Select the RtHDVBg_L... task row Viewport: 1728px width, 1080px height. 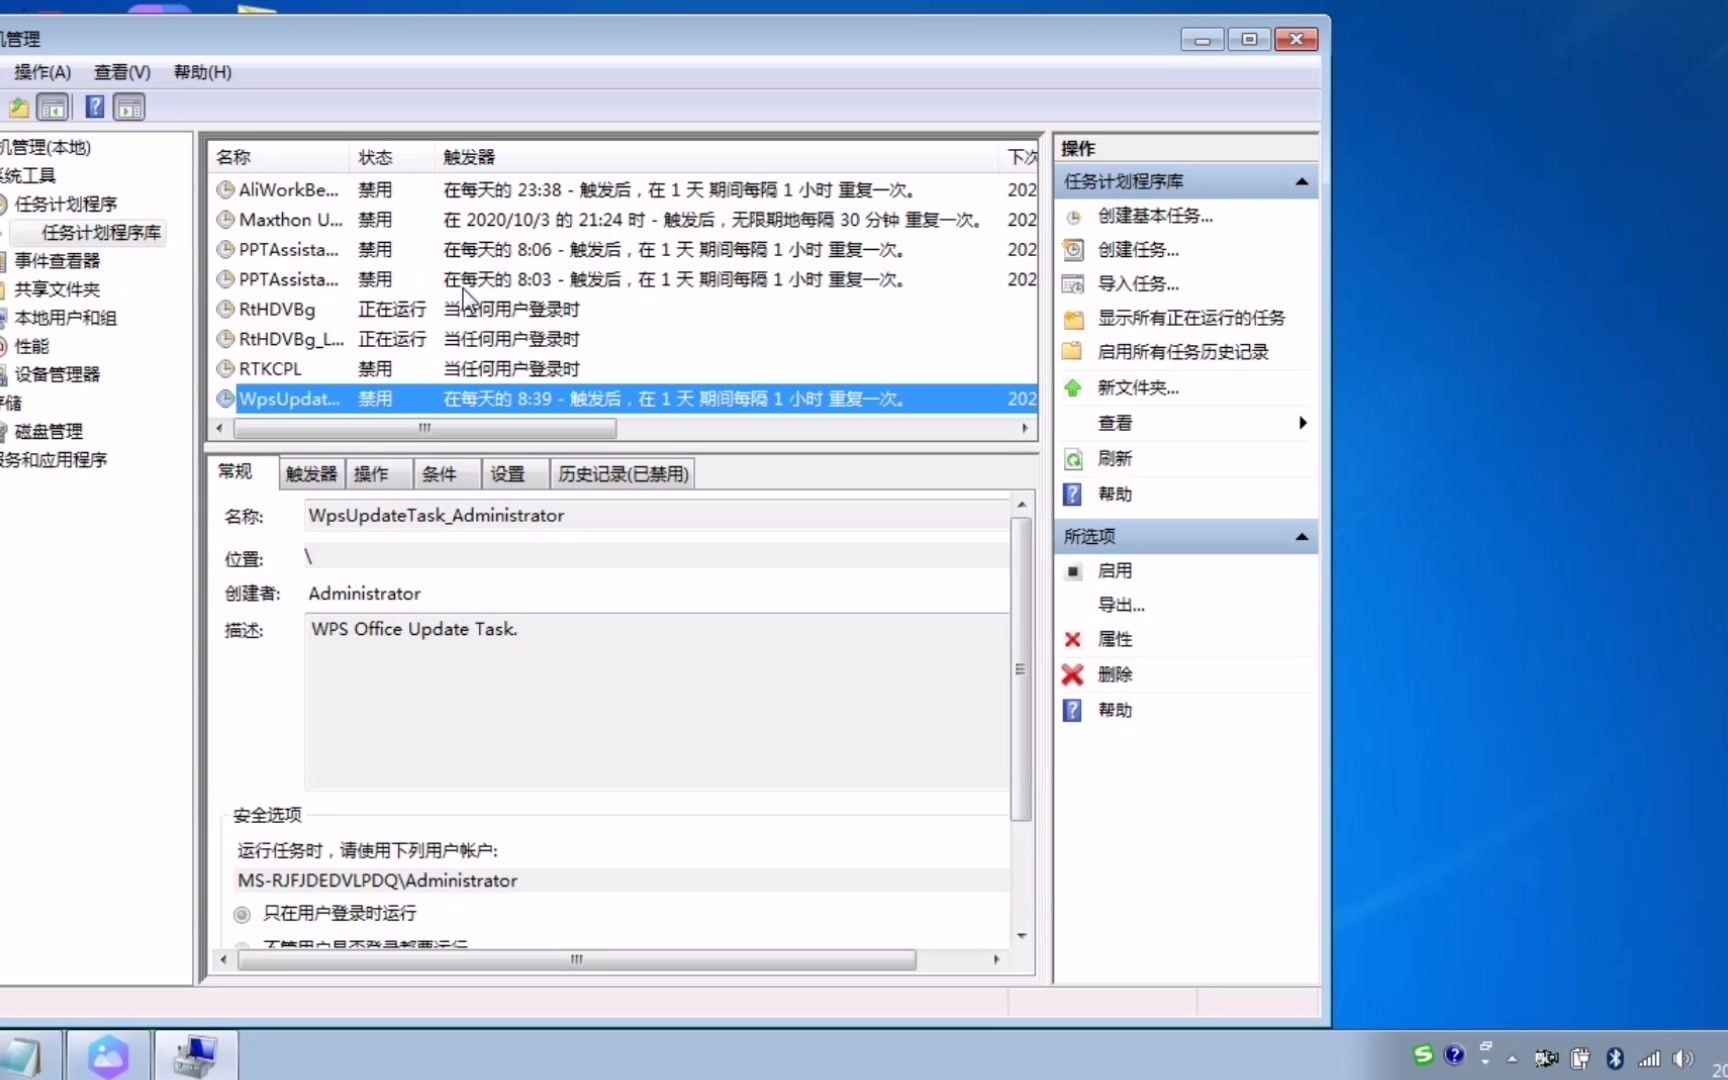point(624,339)
